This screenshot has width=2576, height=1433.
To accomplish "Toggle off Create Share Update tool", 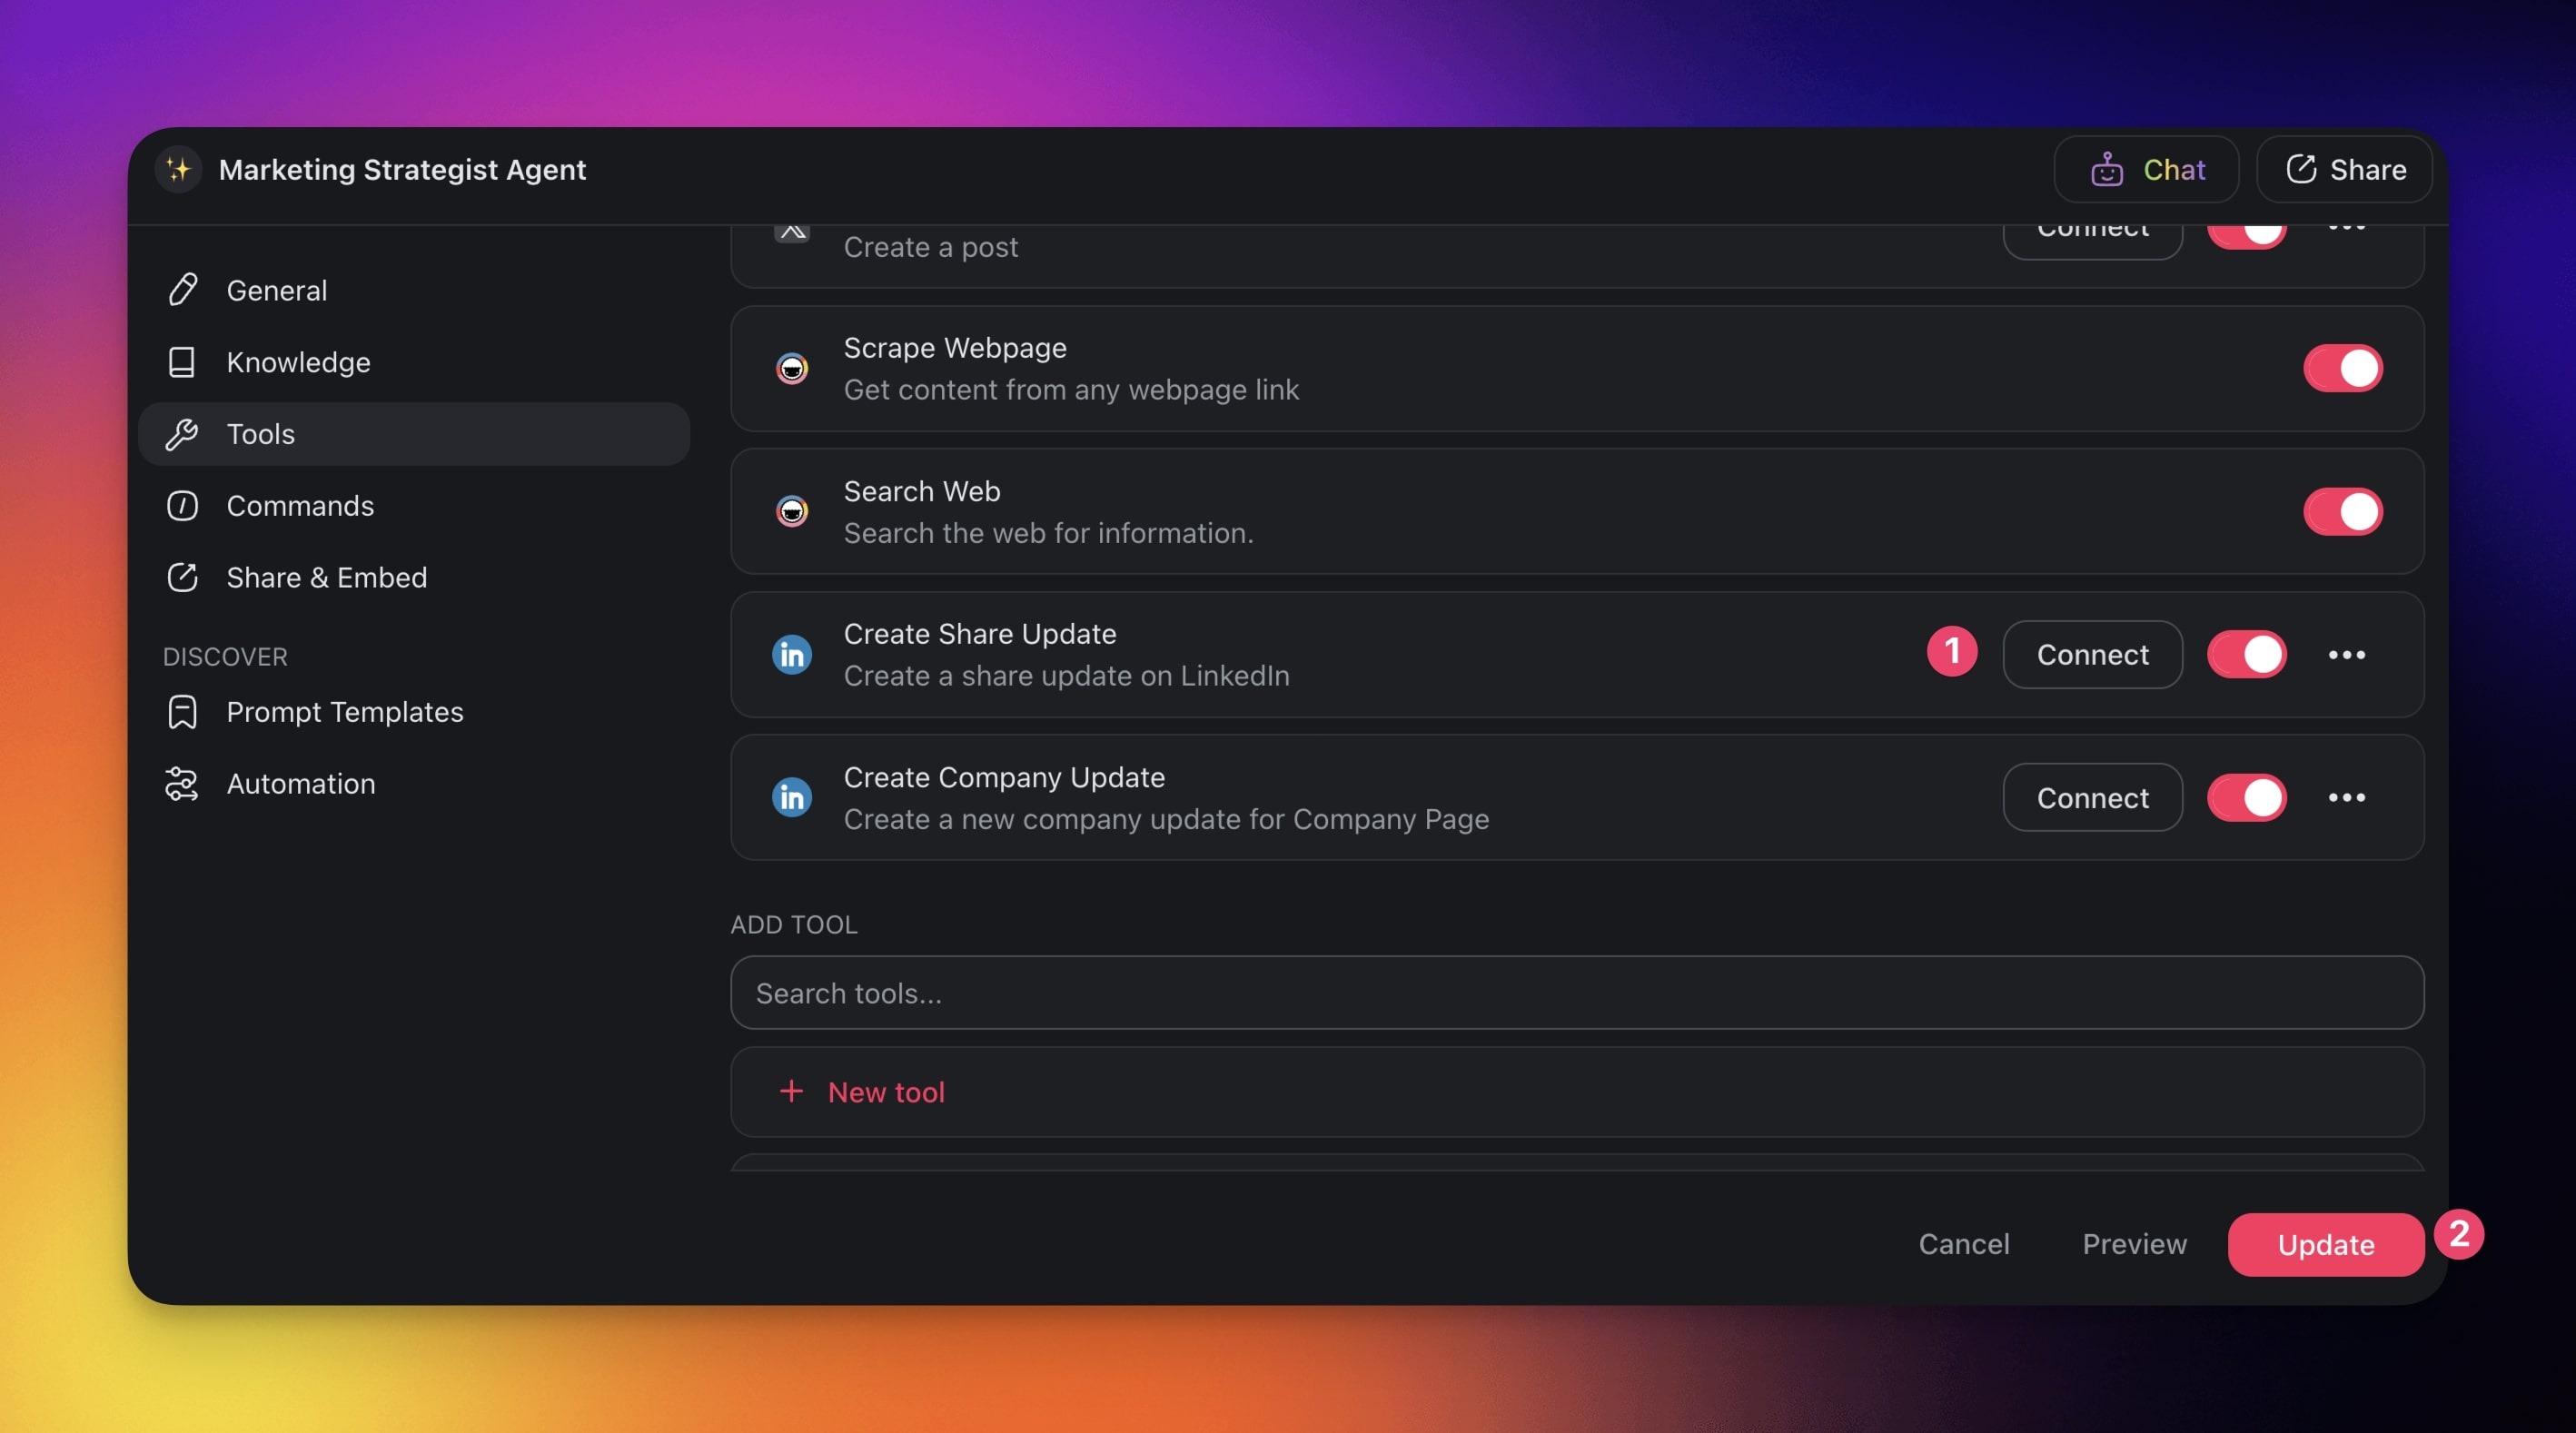I will tap(2246, 655).
